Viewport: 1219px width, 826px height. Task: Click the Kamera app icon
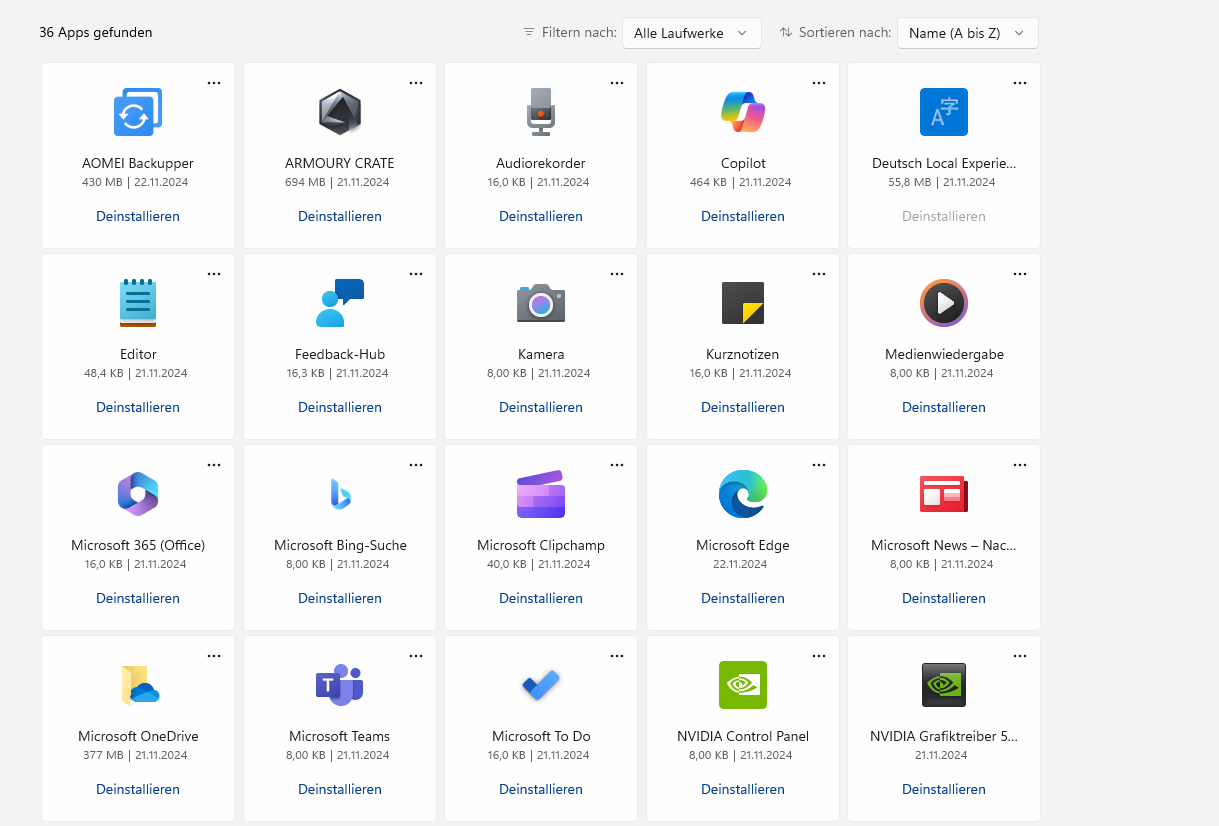(x=541, y=303)
